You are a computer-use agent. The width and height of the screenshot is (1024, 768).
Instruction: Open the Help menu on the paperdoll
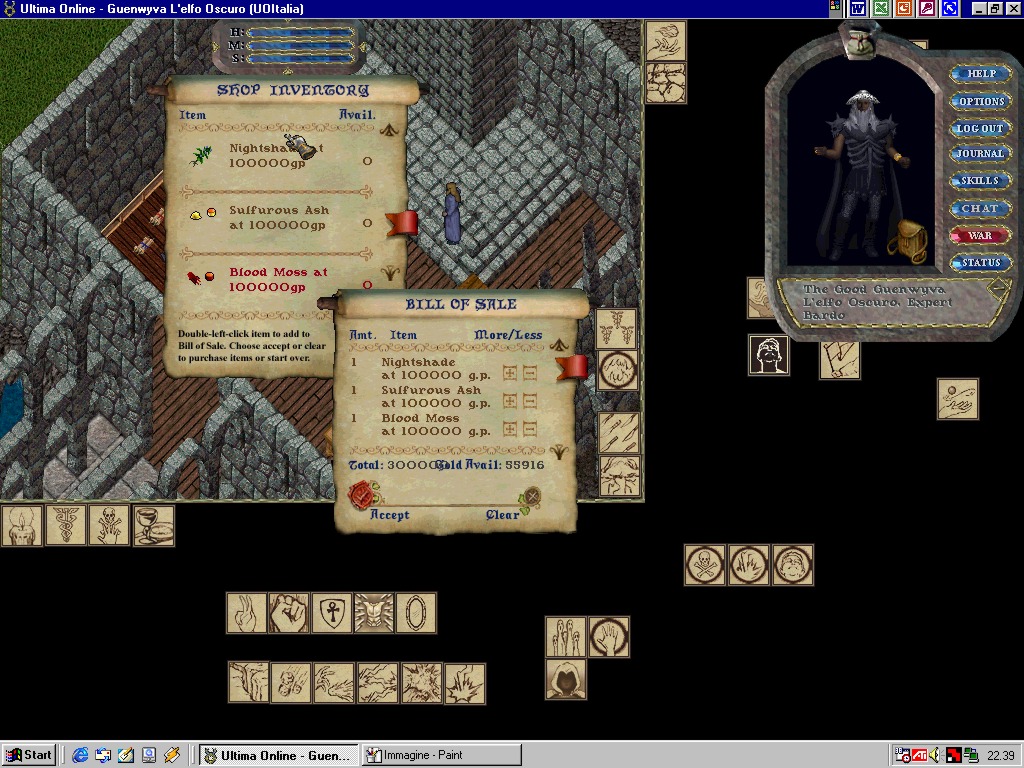(981, 74)
